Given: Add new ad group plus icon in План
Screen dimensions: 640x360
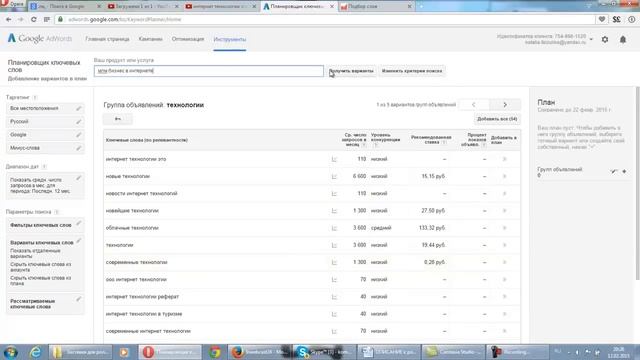Looking at the screenshot, I should click(624, 171).
